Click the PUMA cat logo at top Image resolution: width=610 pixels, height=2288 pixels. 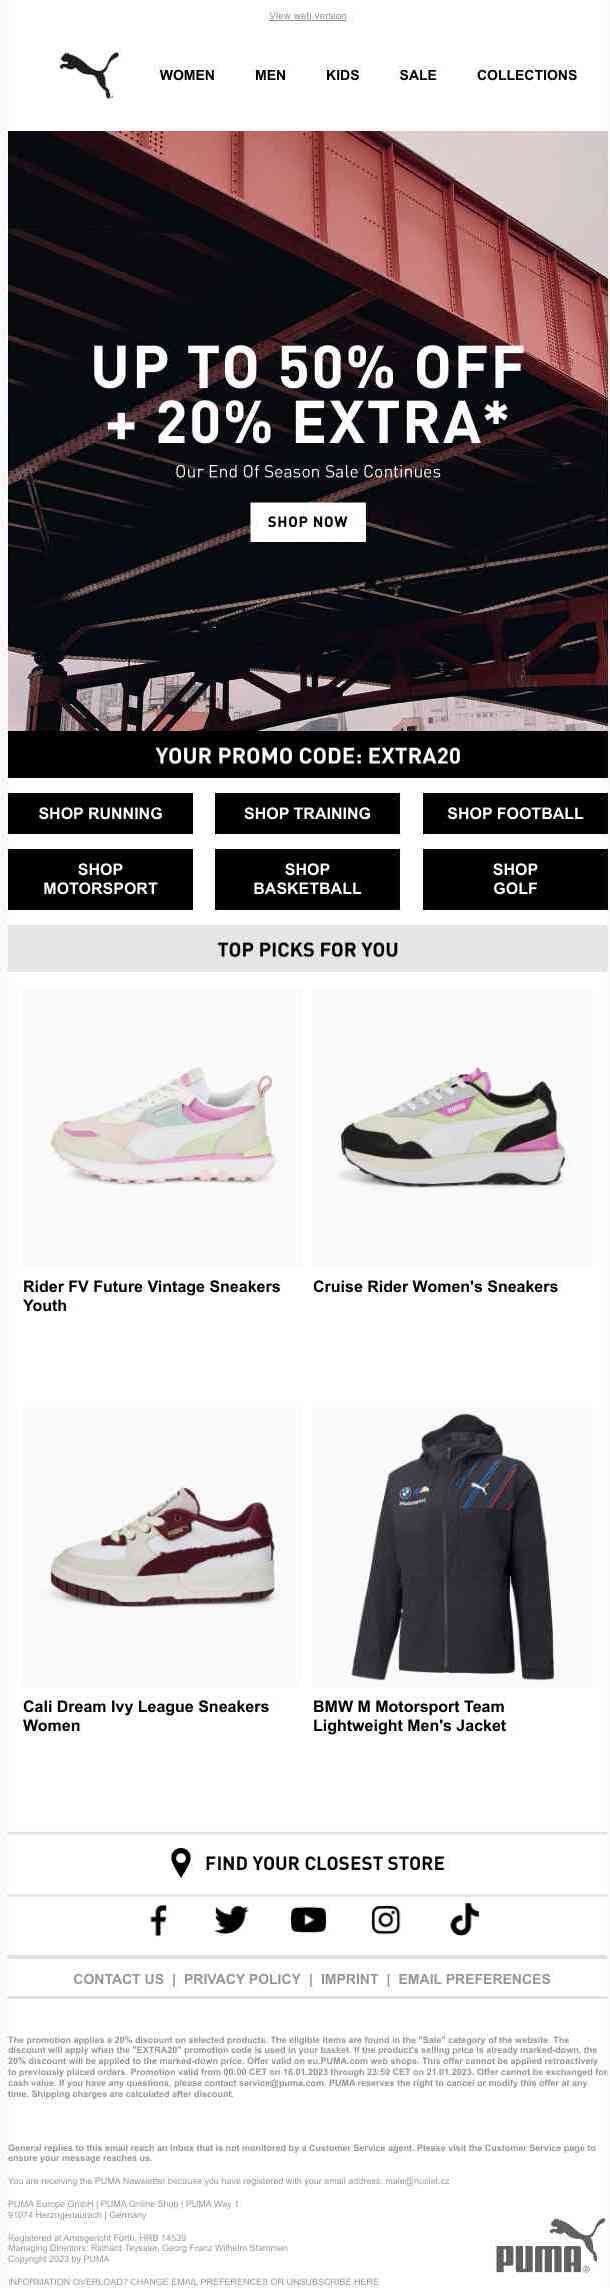tap(89, 75)
